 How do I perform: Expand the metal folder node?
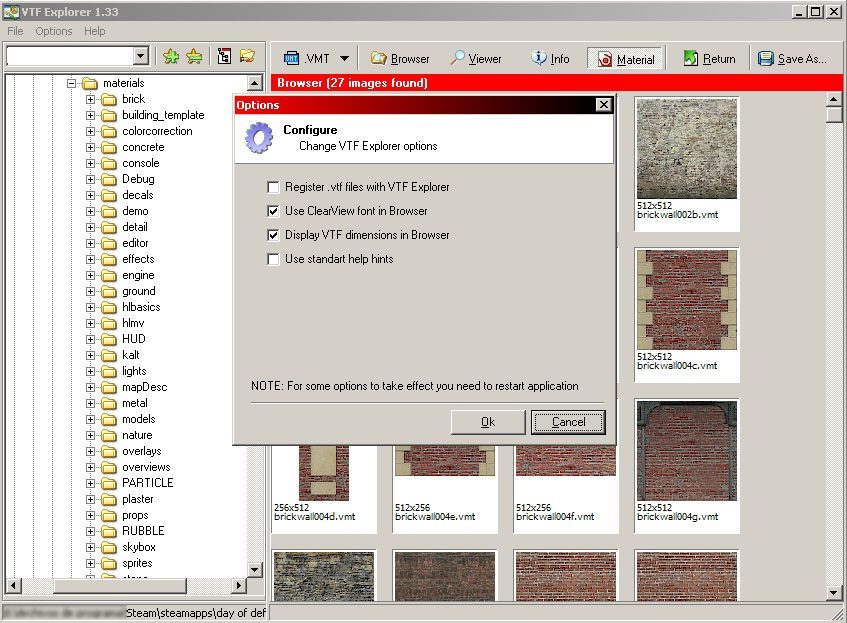(90, 404)
